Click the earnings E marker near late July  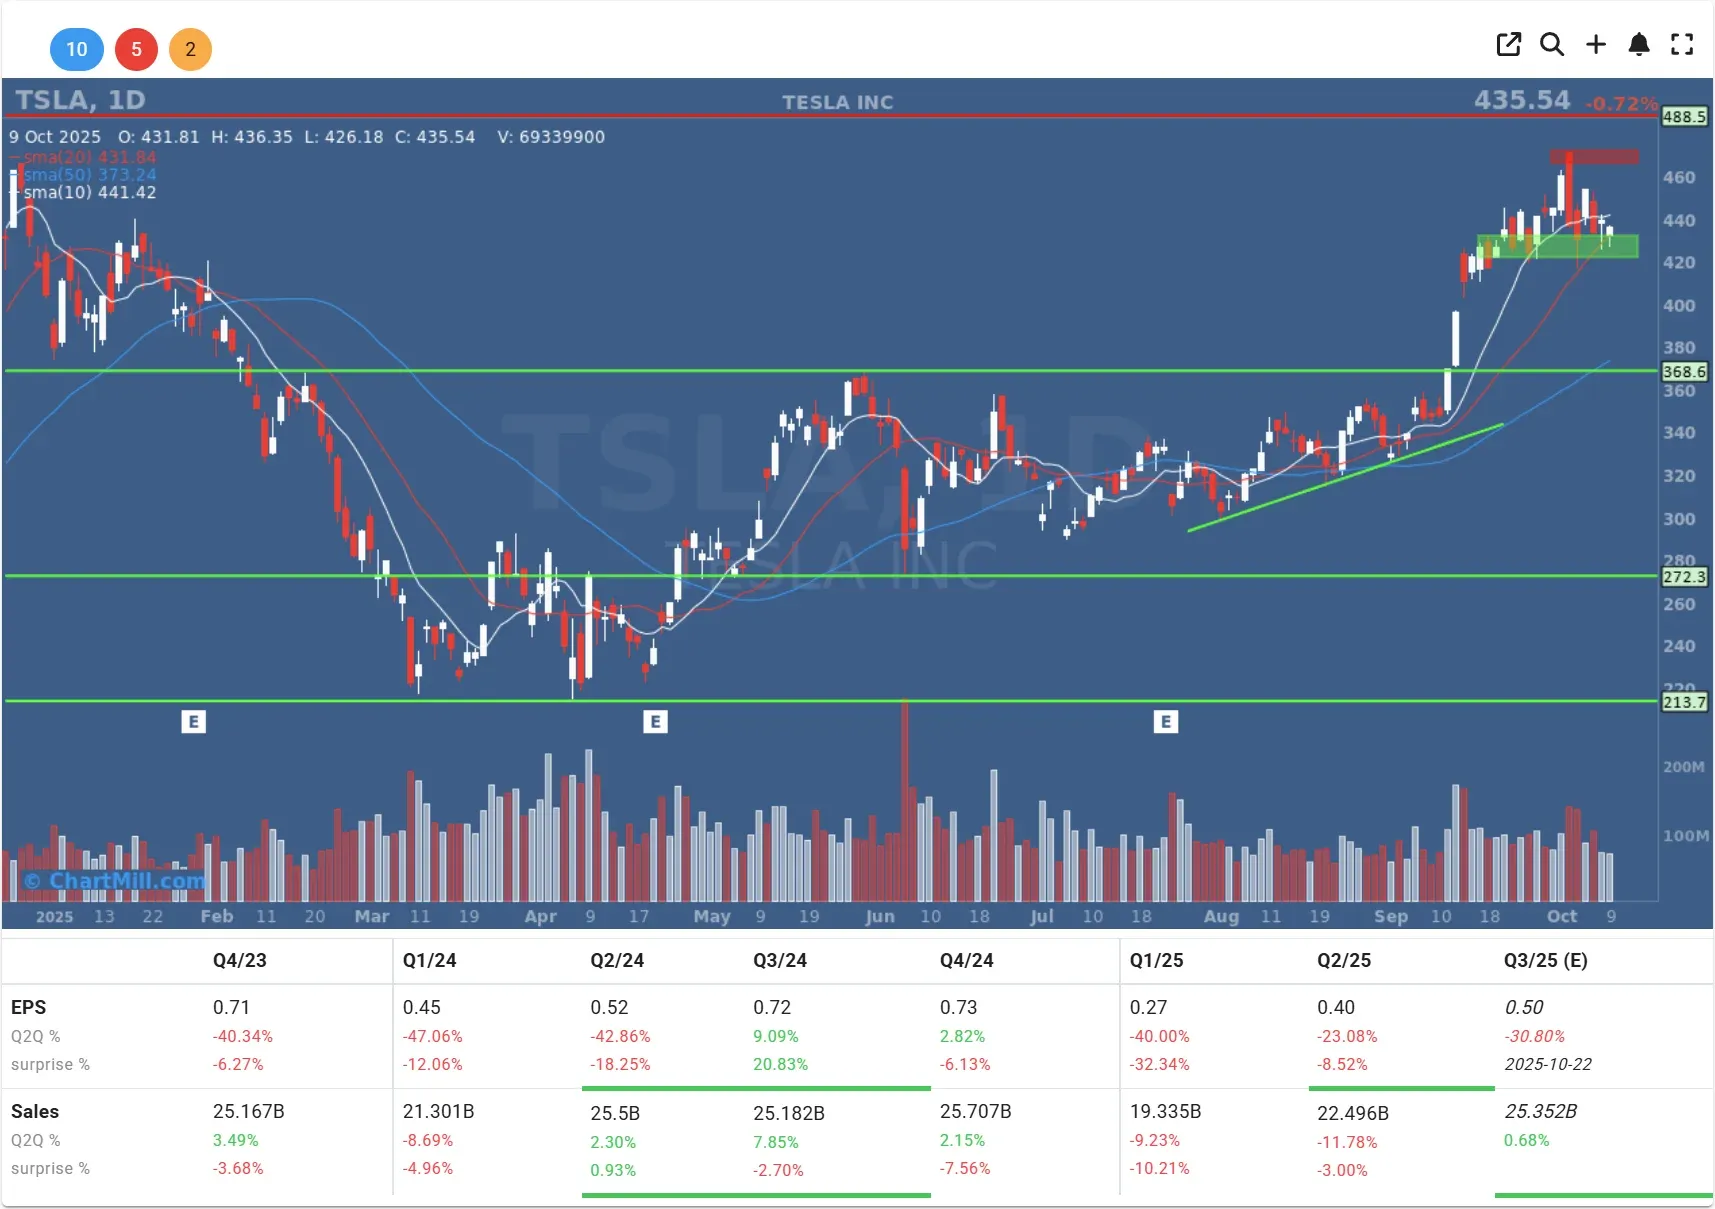[x=1165, y=721]
